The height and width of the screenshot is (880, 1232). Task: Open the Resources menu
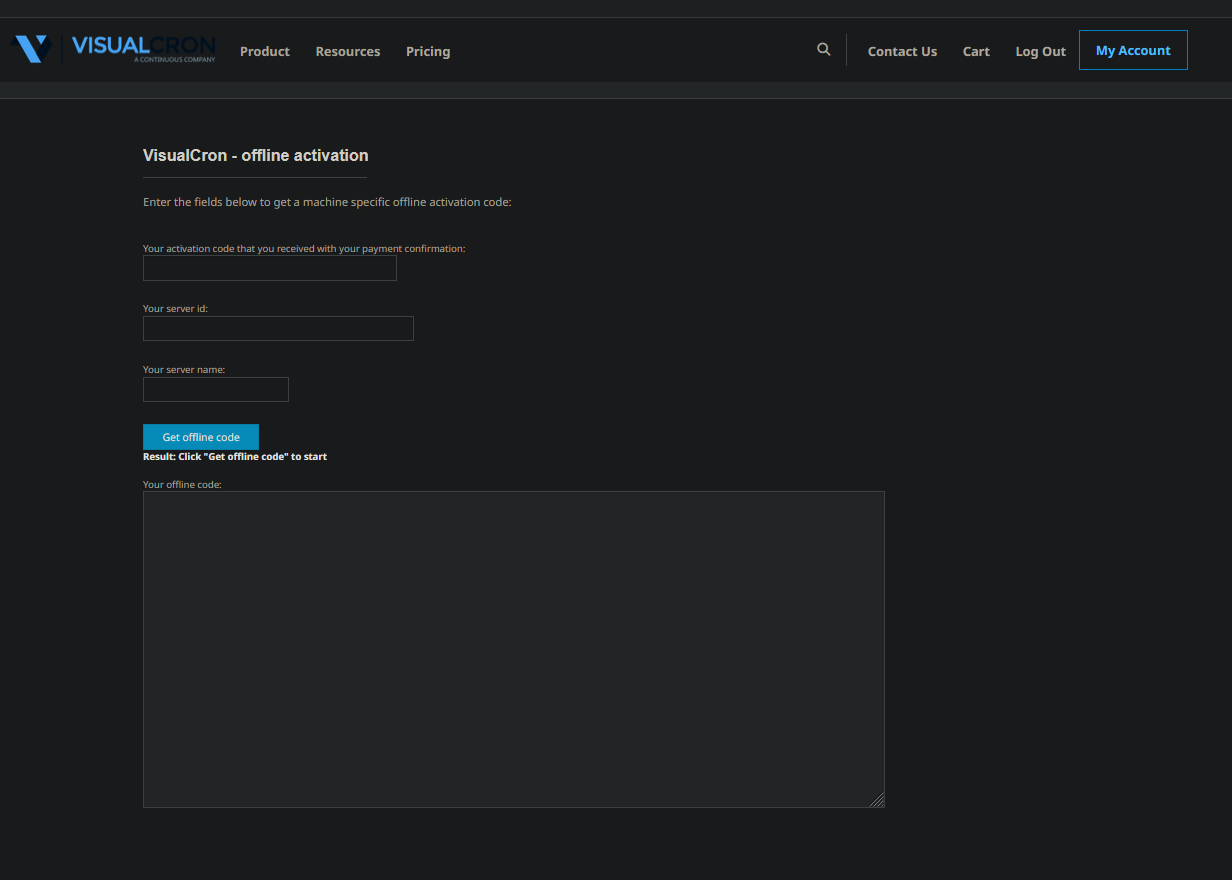point(348,51)
